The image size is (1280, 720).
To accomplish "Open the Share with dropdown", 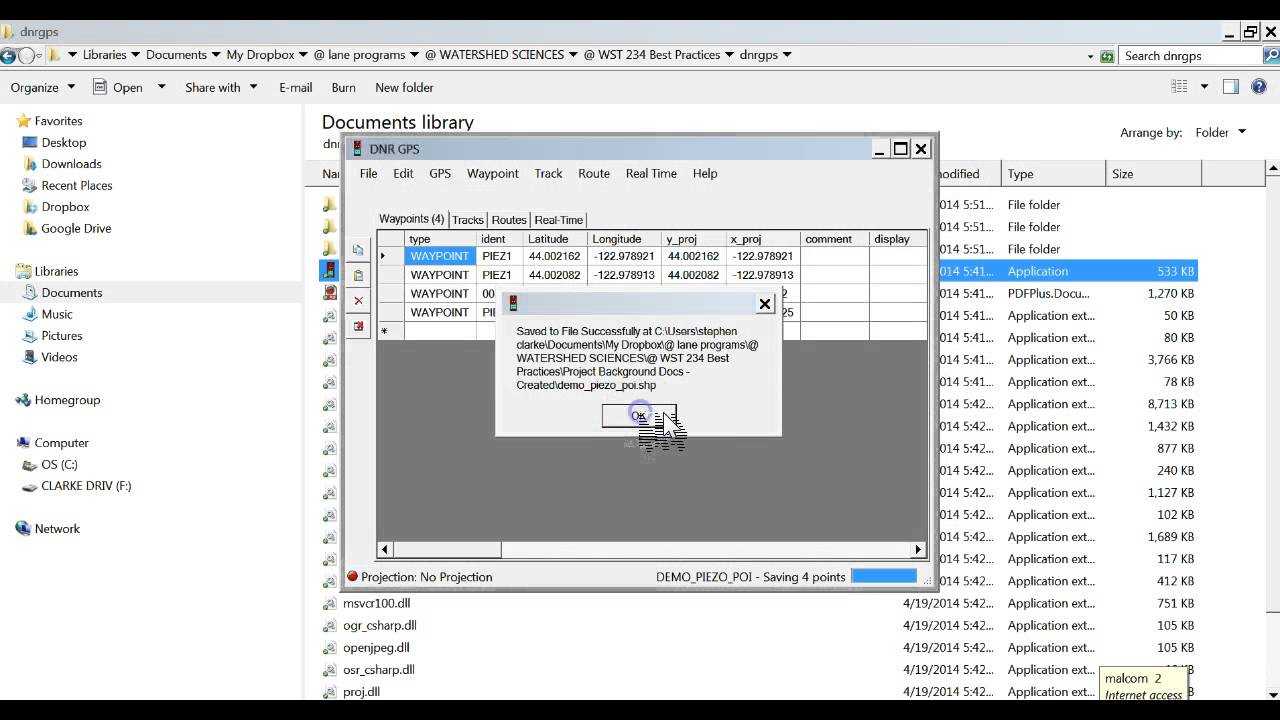I will coord(221,87).
